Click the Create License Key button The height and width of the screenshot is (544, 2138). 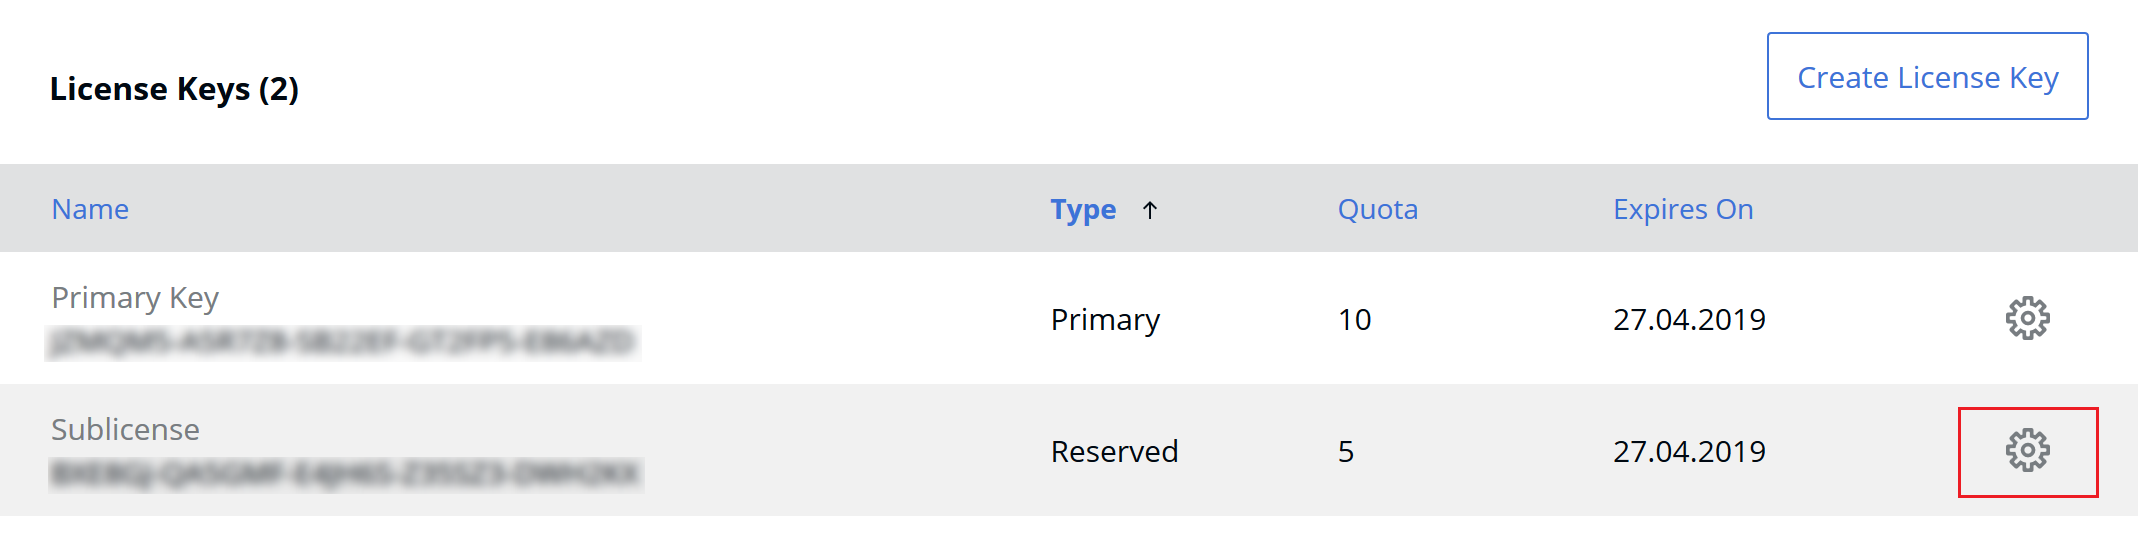(x=1927, y=76)
